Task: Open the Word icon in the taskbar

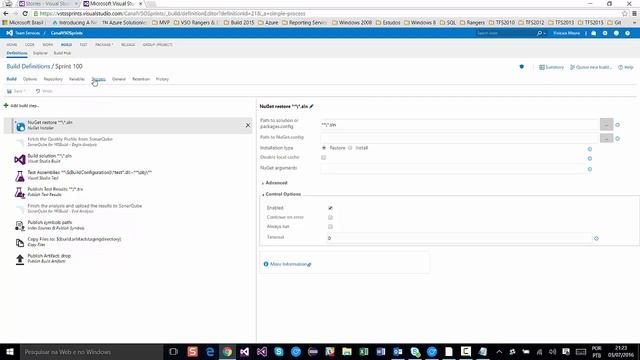Action: tap(380, 351)
